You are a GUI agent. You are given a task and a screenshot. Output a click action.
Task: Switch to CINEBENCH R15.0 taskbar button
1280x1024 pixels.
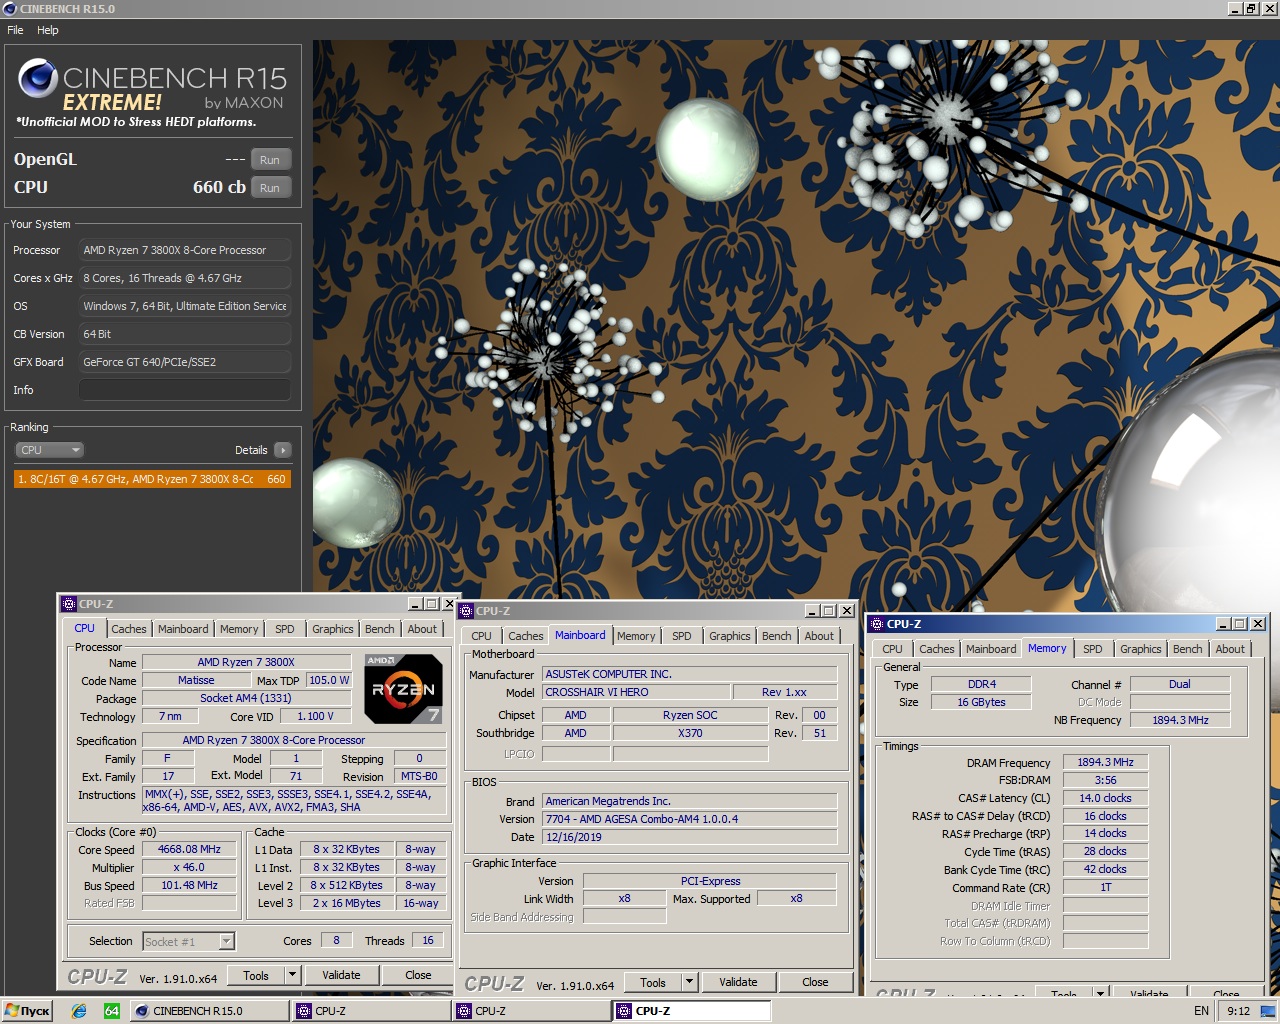[x=209, y=1011]
